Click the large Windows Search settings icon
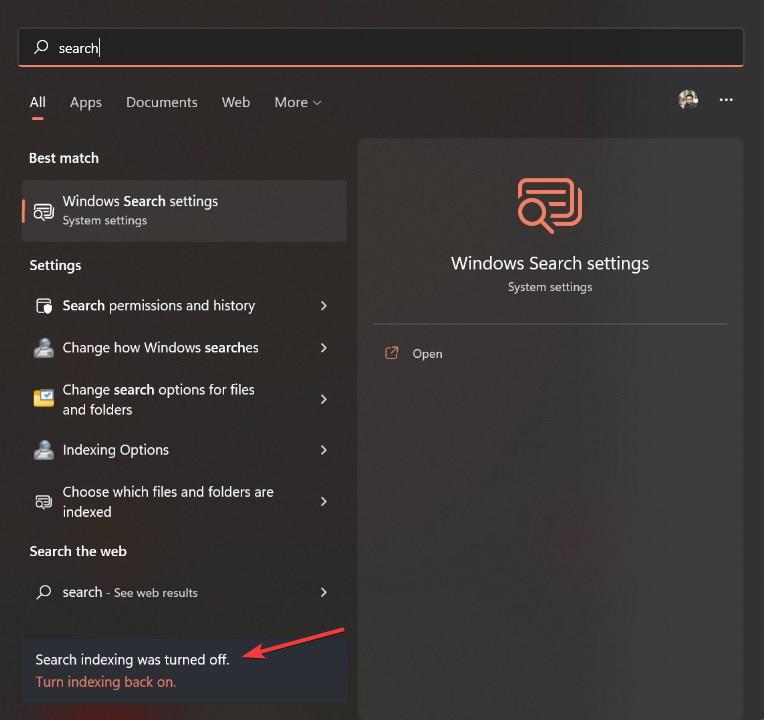Screen dimensions: 764x720 [550, 206]
